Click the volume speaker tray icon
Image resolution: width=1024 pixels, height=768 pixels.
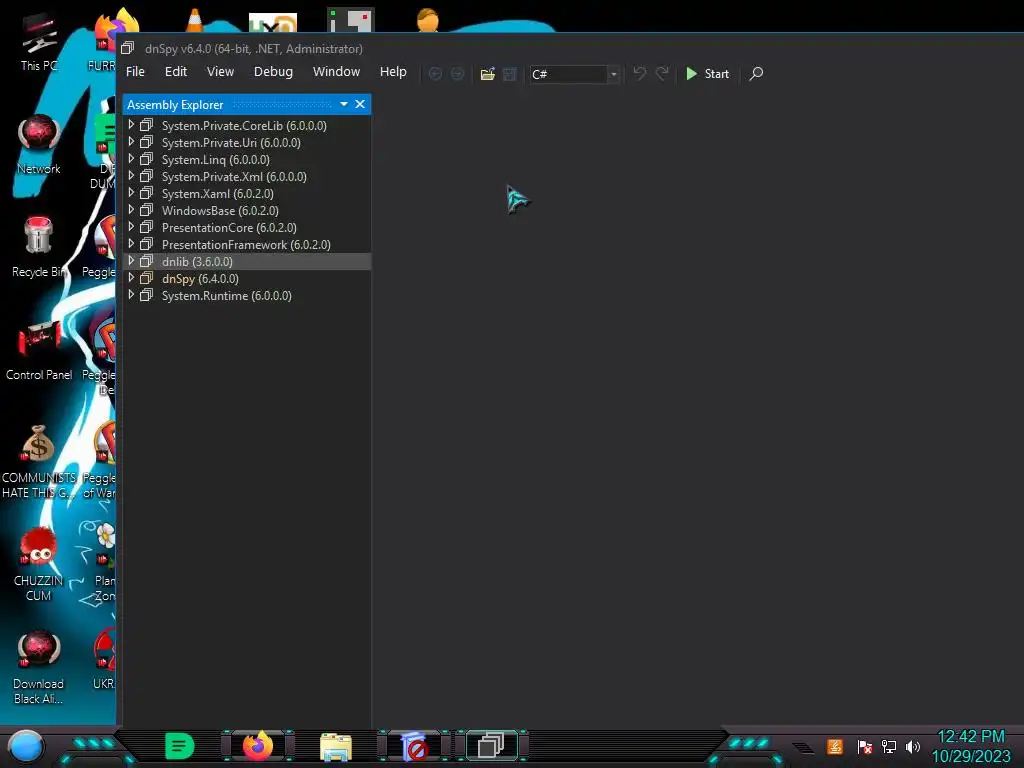click(913, 746)
